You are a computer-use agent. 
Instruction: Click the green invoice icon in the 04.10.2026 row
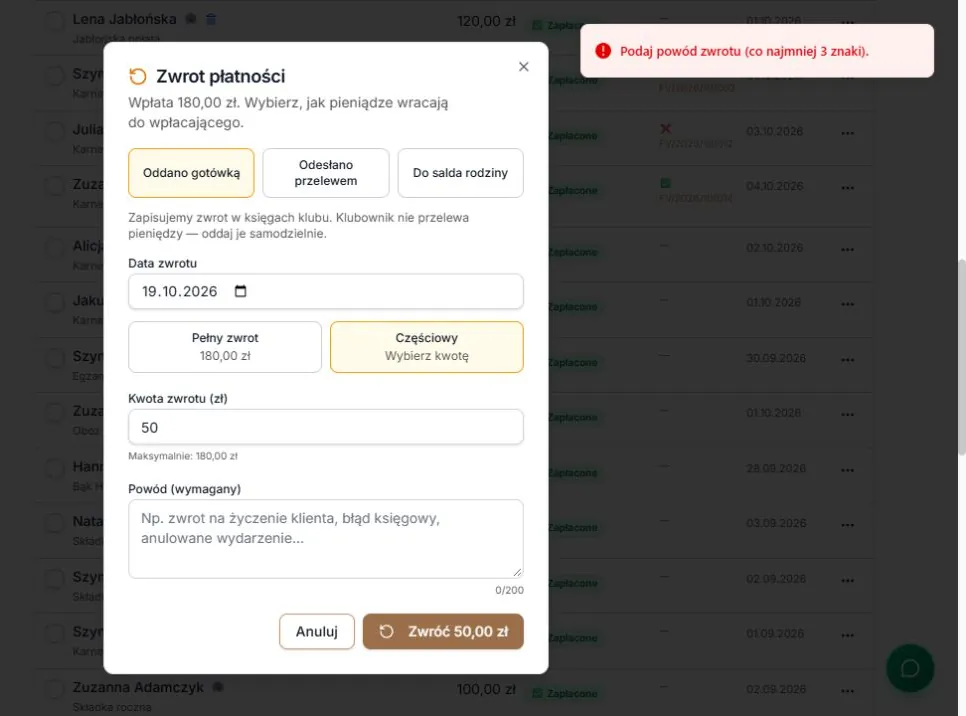pyautogui.click(x=665, y=183)
